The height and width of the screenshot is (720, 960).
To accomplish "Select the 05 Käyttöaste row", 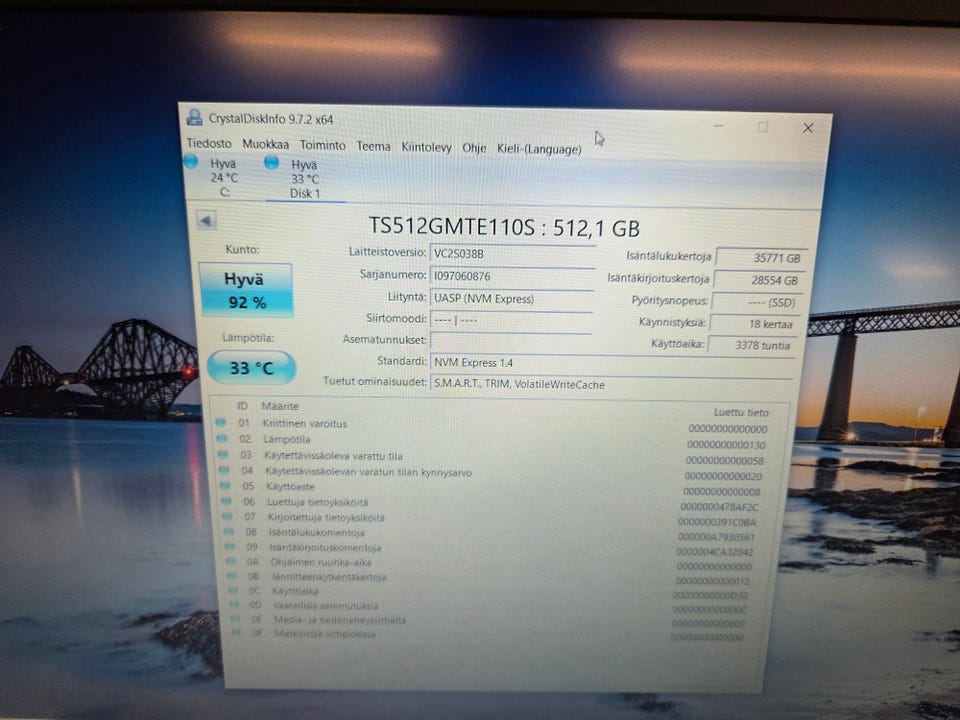I will [x=492, y=488].
